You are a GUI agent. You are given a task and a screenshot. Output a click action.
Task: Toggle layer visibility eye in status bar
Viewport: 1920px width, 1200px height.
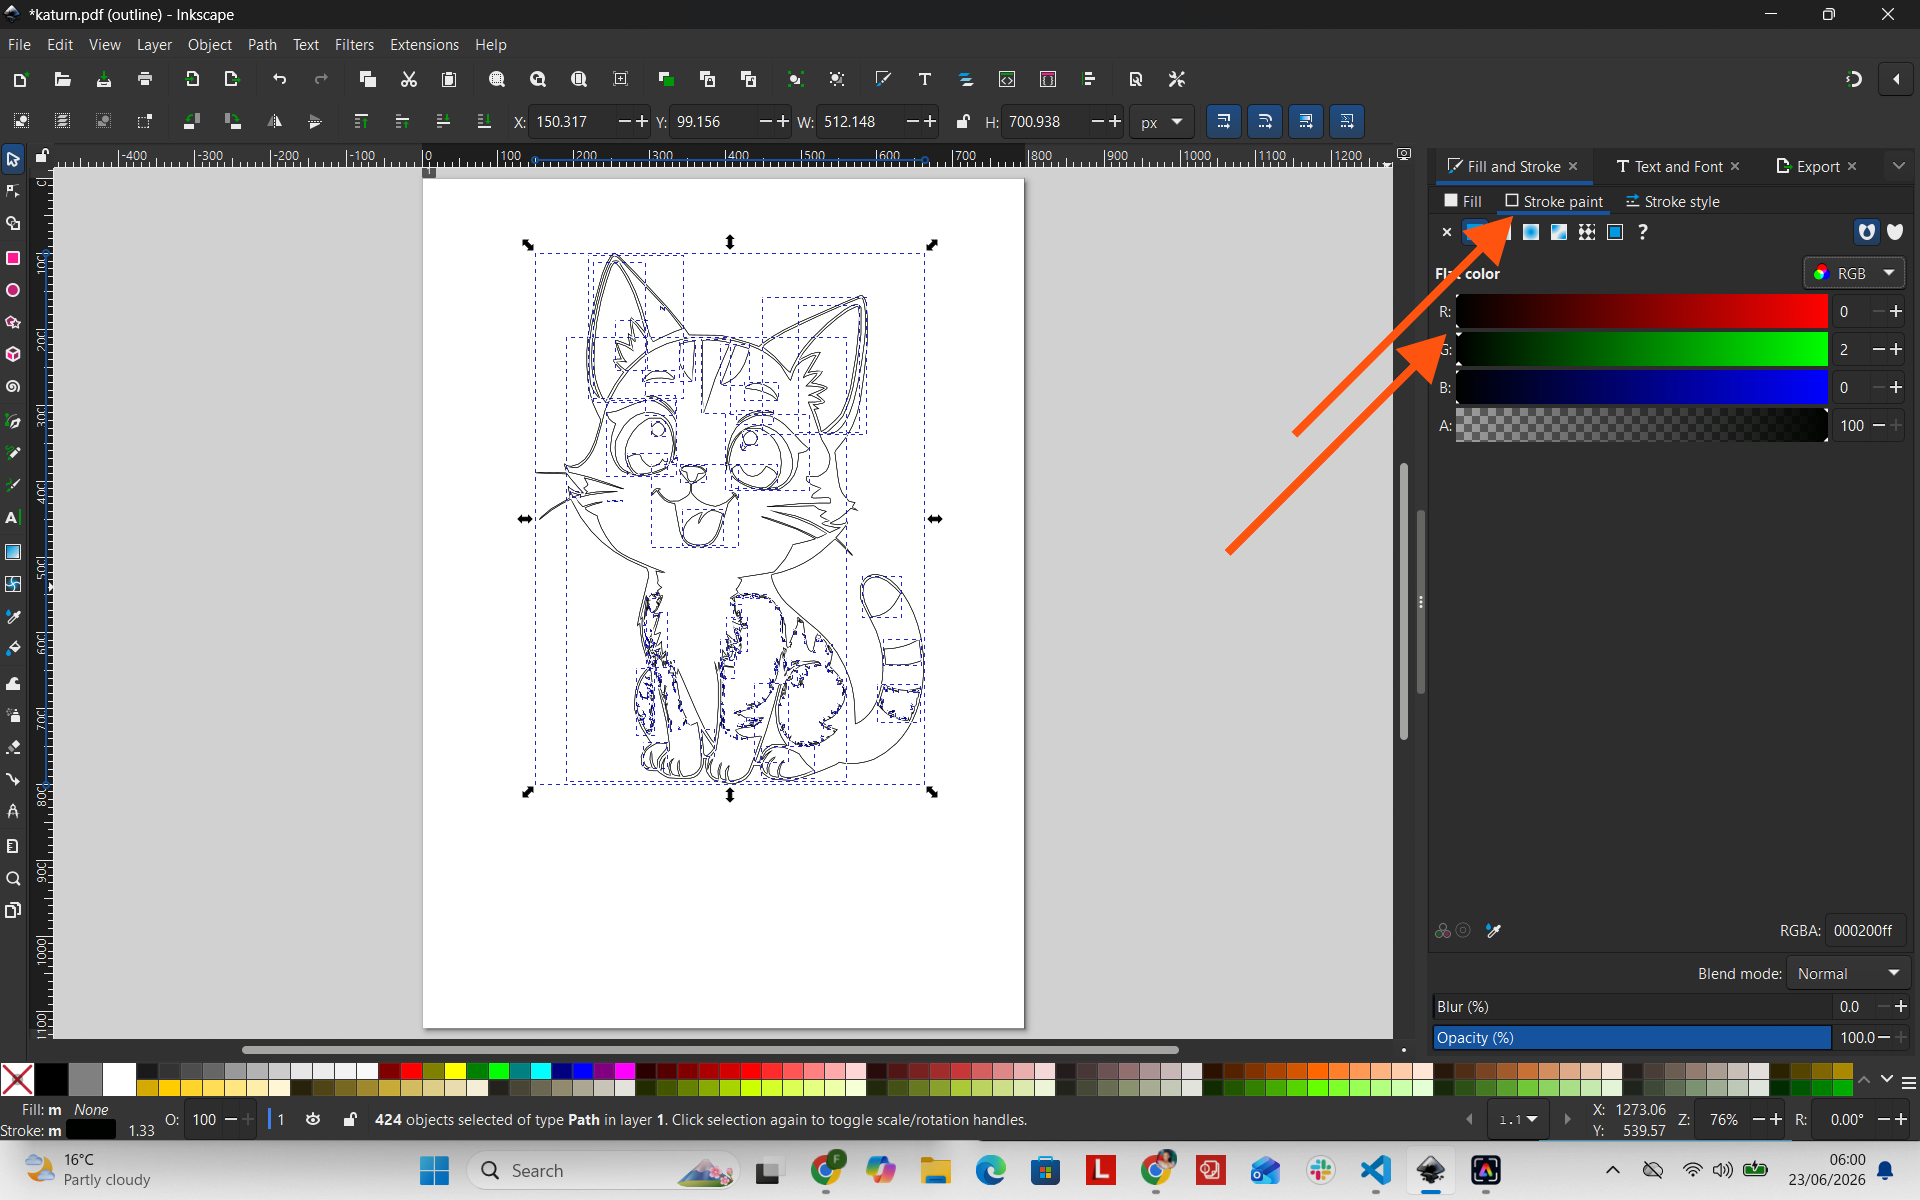coord(313,1119)
